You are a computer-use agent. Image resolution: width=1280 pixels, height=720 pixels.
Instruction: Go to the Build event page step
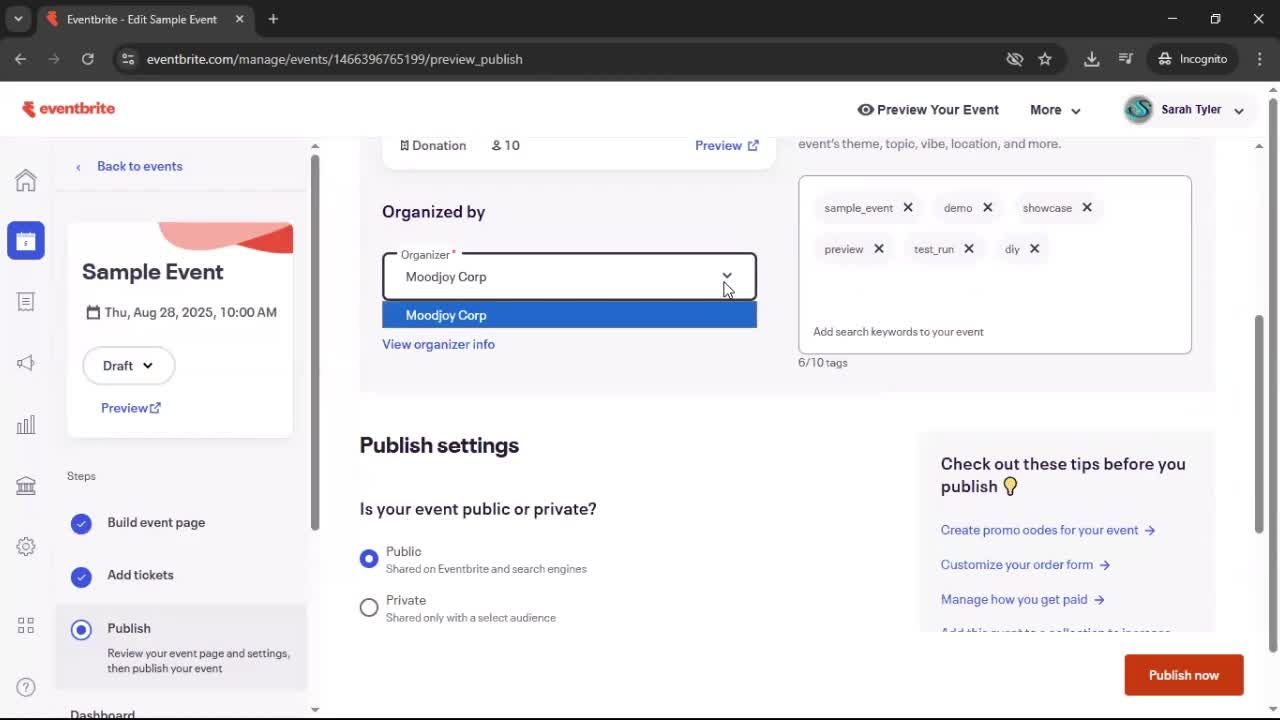(x=156, y=522)
